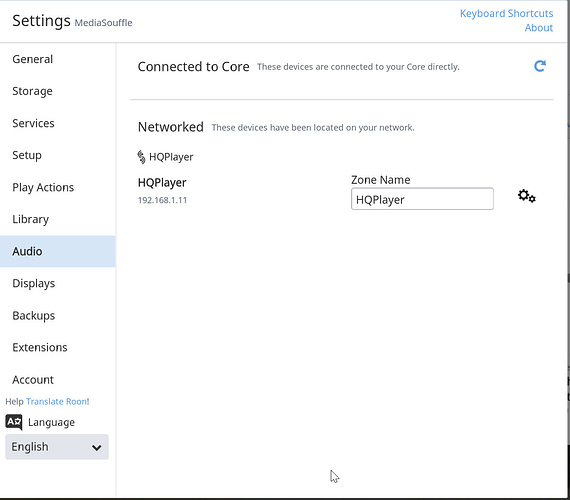Select the Audio settings tab
This screenshot has height=500, width=570.
pyautogui.click(x=58, y=251)
